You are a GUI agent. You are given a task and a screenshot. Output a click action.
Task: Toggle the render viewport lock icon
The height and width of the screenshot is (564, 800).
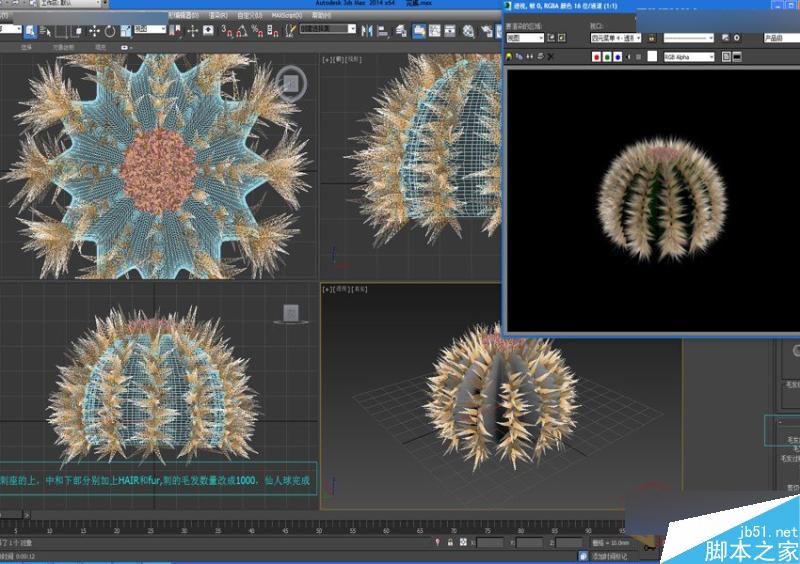coord(652,38)
